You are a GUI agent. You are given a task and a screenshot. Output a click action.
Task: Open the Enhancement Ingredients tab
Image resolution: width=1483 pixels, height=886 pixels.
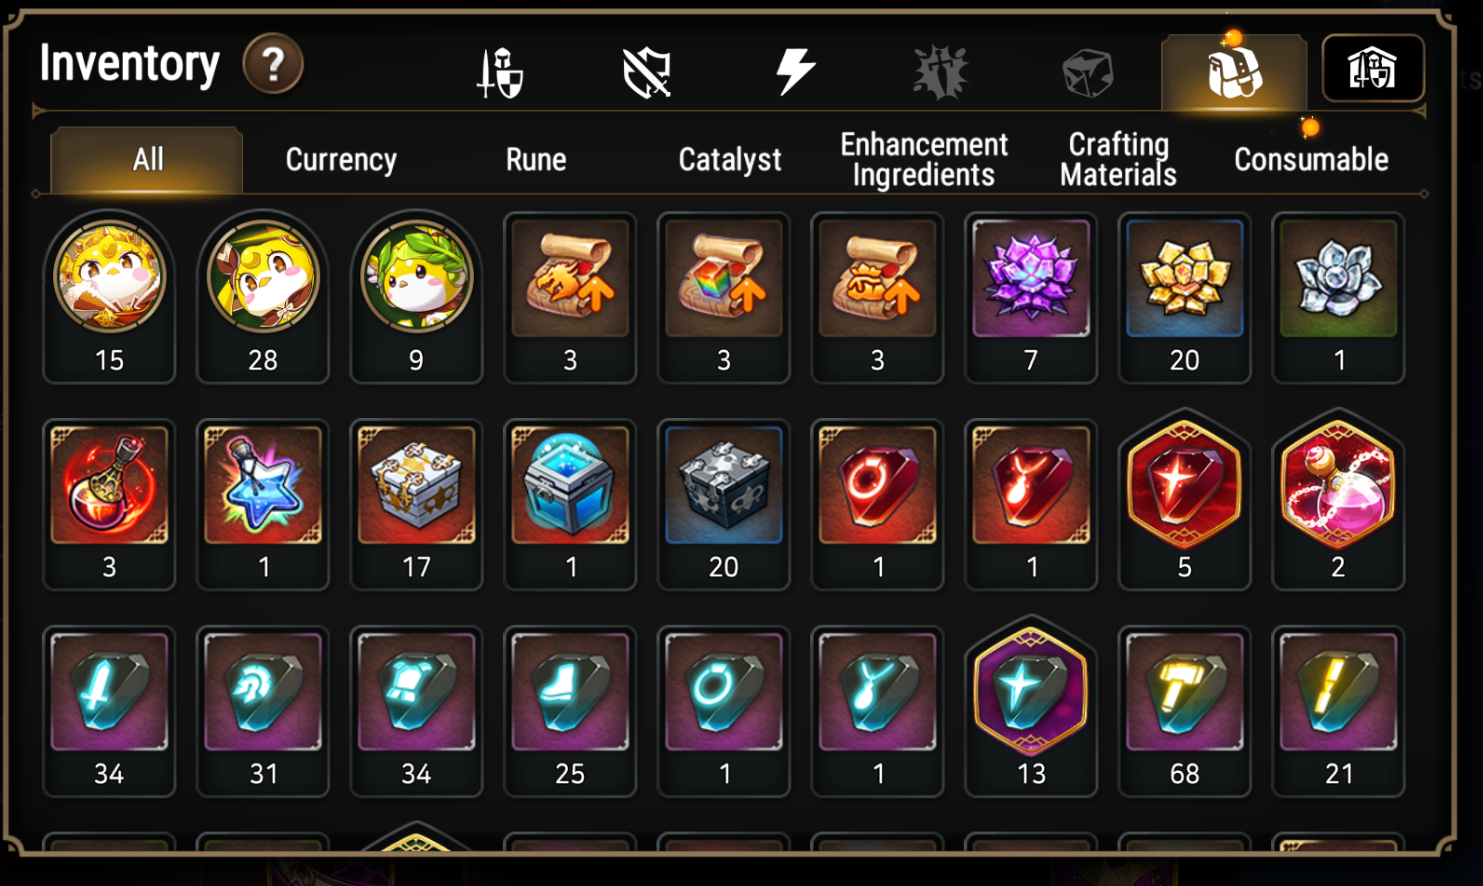click(924, 159)
